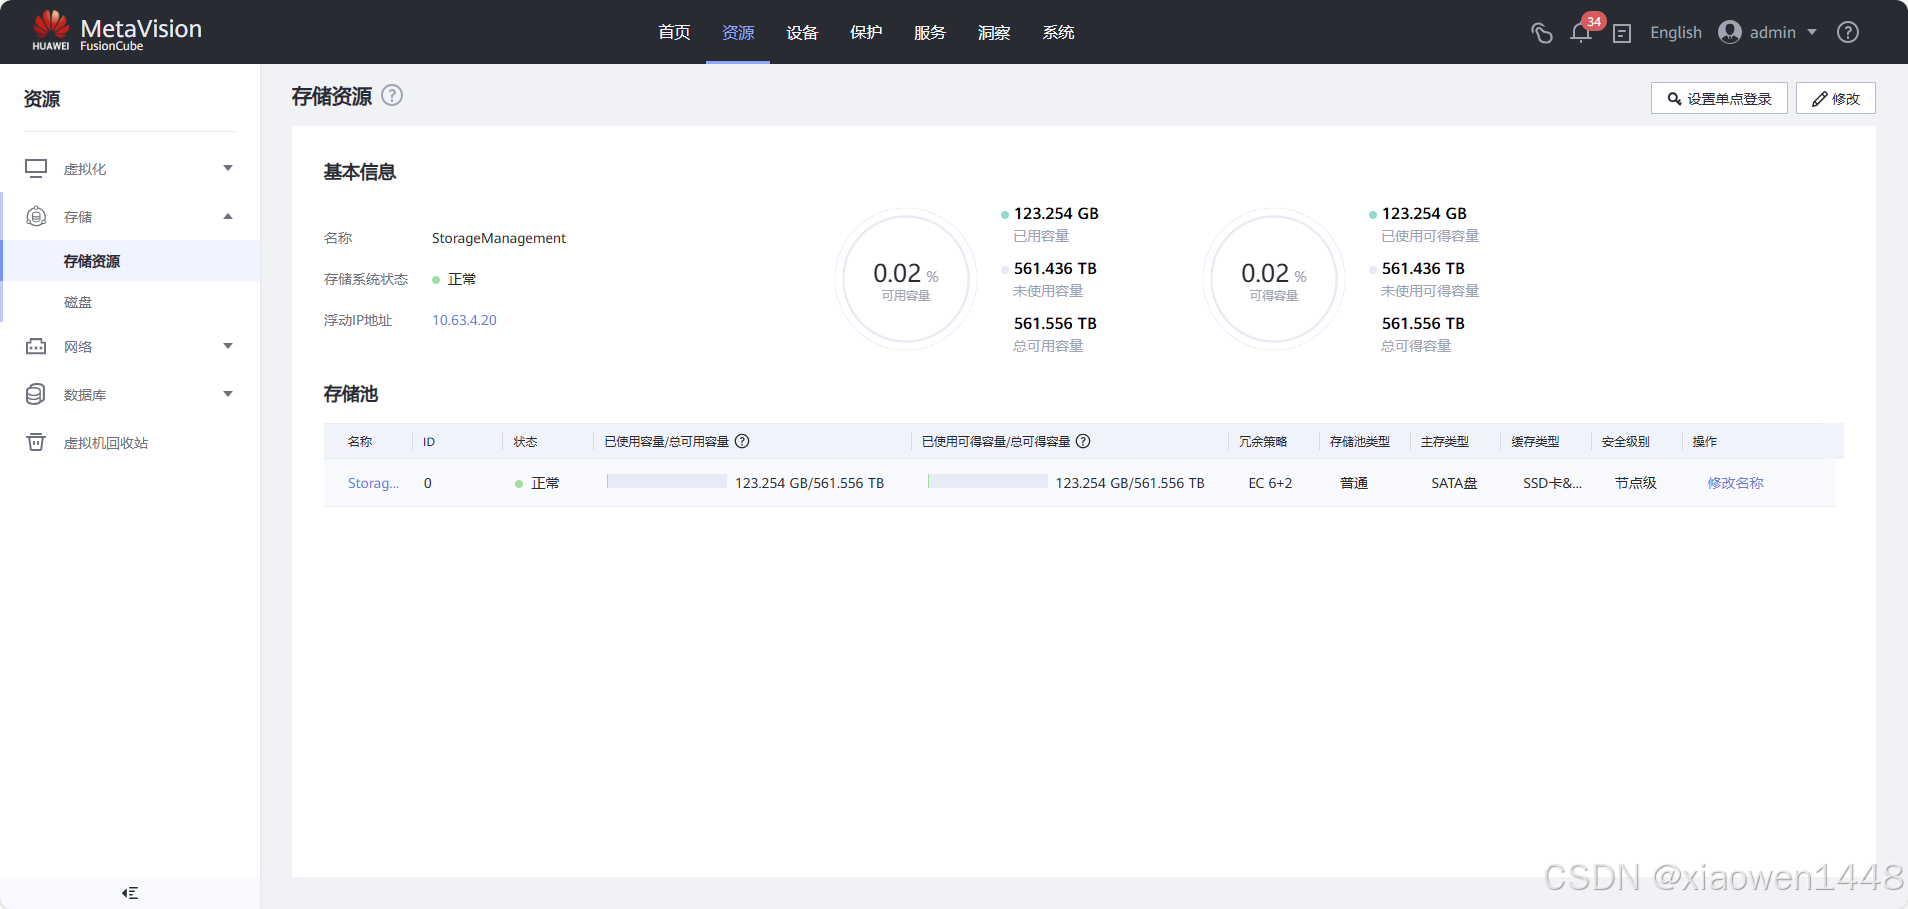This screenshot has width=1908, height=909.
Task: Select 资源 in top navigation
Action: click(738, 32)
